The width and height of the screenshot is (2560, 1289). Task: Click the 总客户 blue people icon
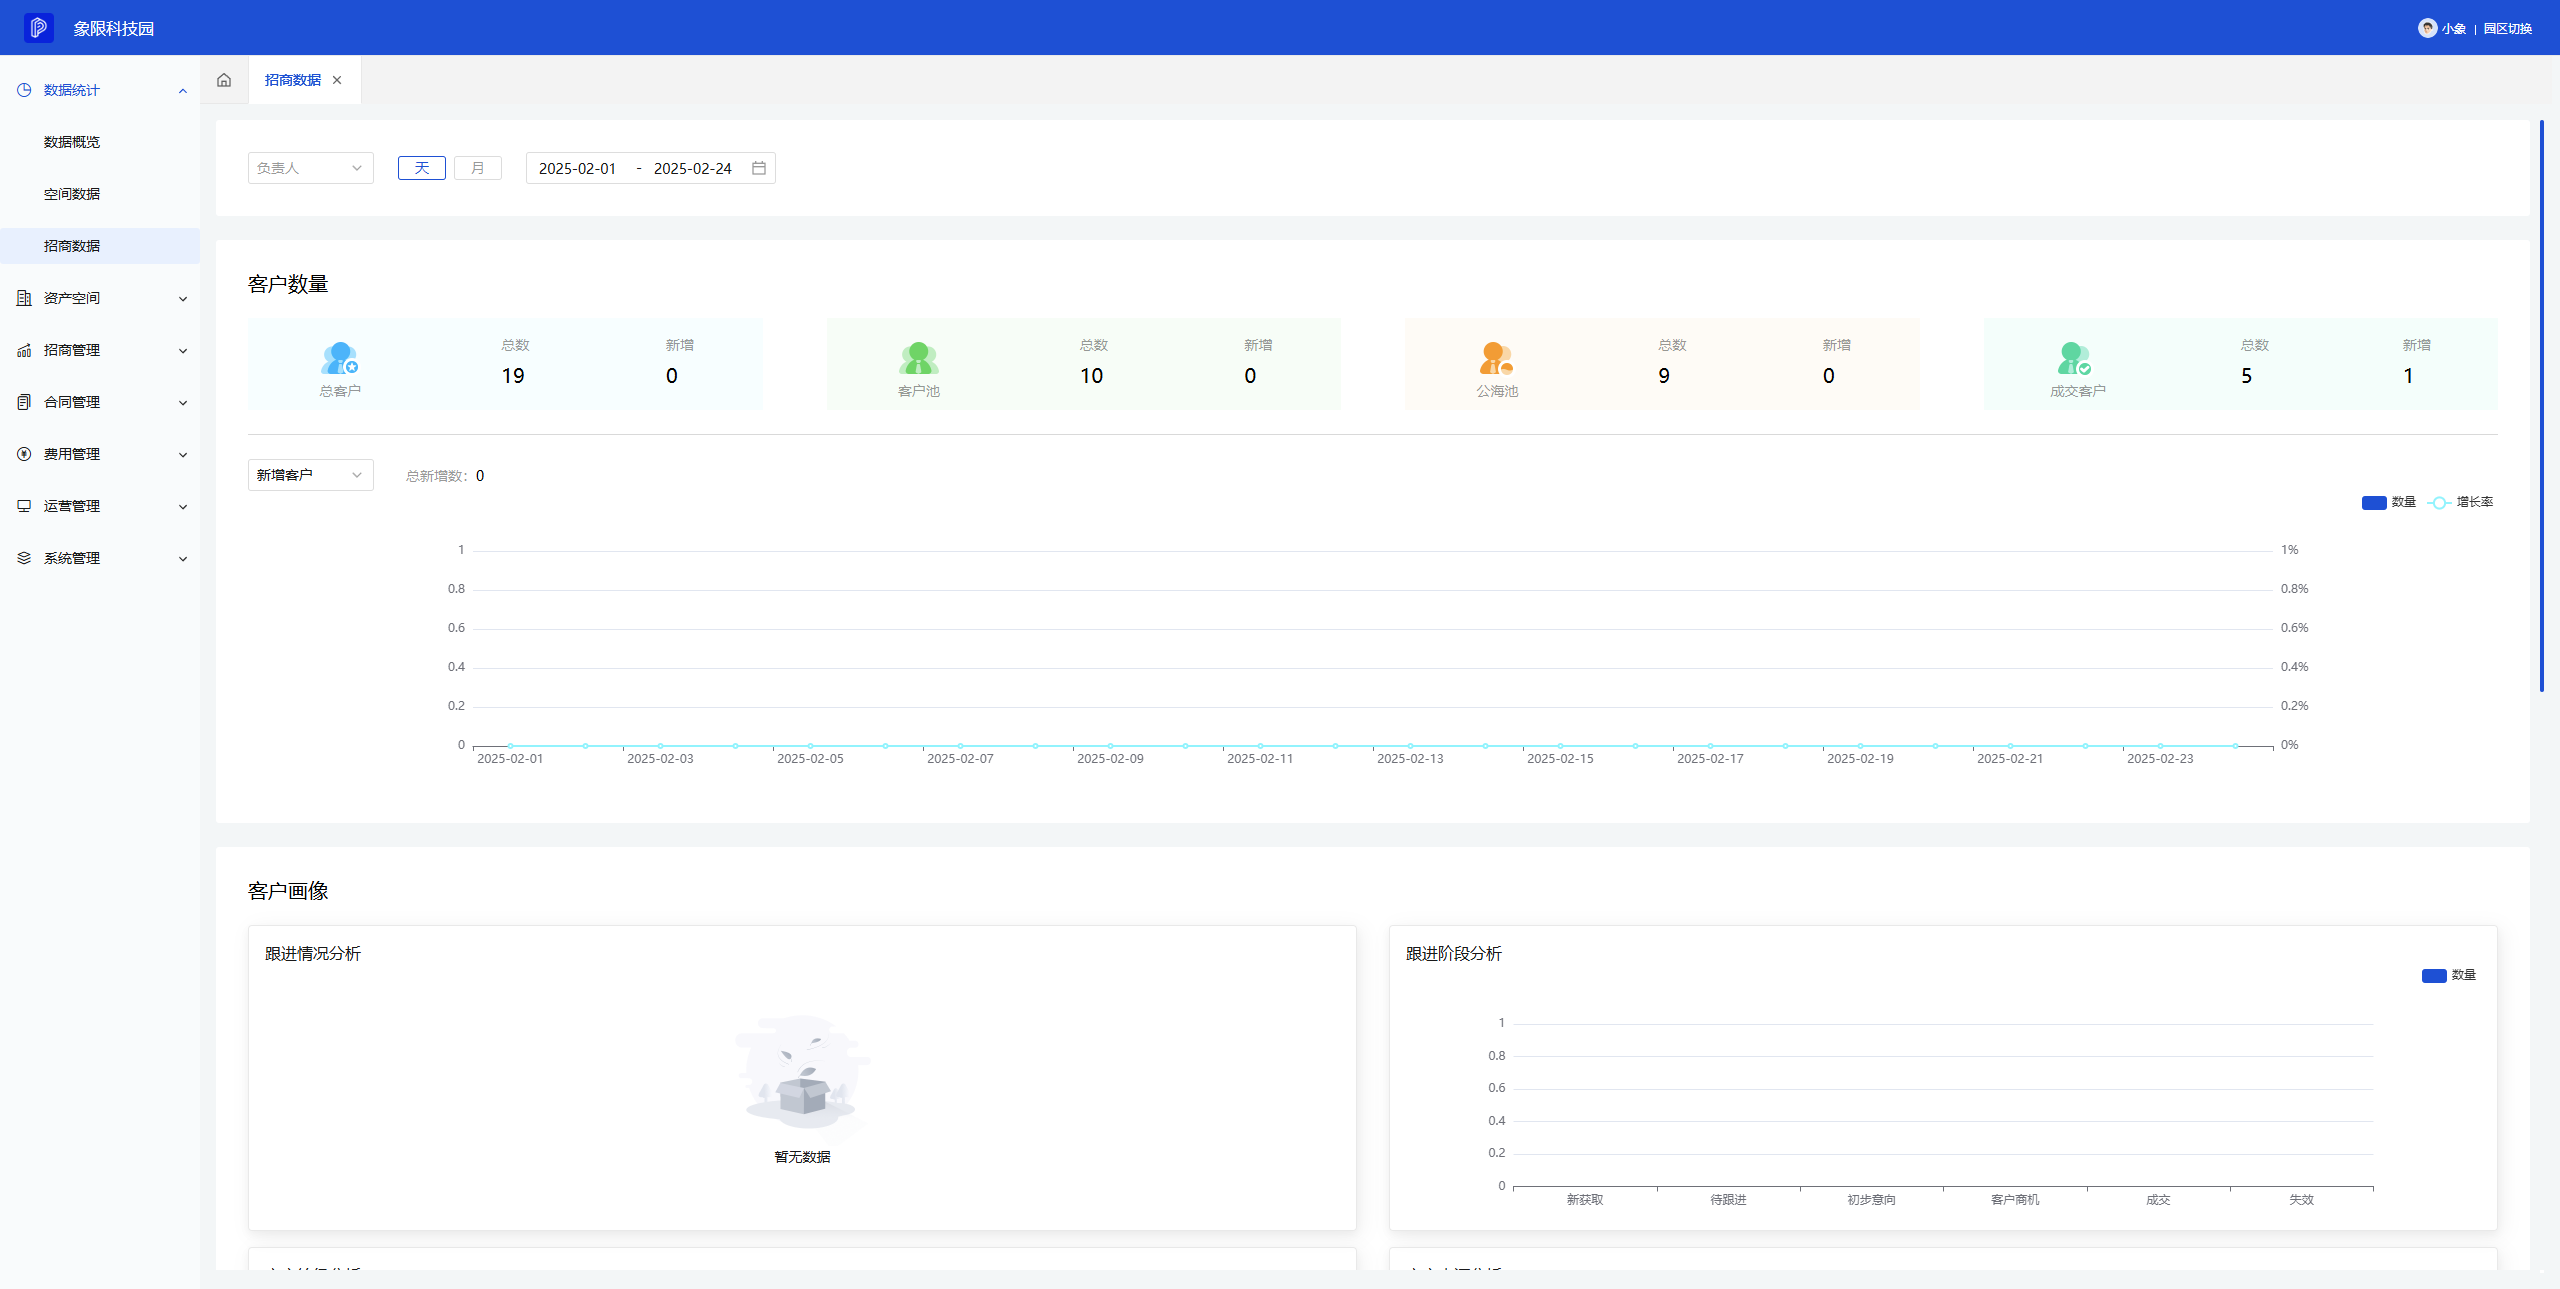340,357
